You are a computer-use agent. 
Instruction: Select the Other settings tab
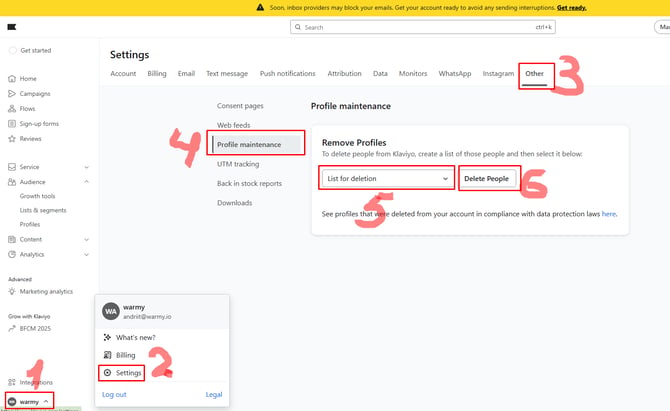pyautogui.click(x=535, y=73)
